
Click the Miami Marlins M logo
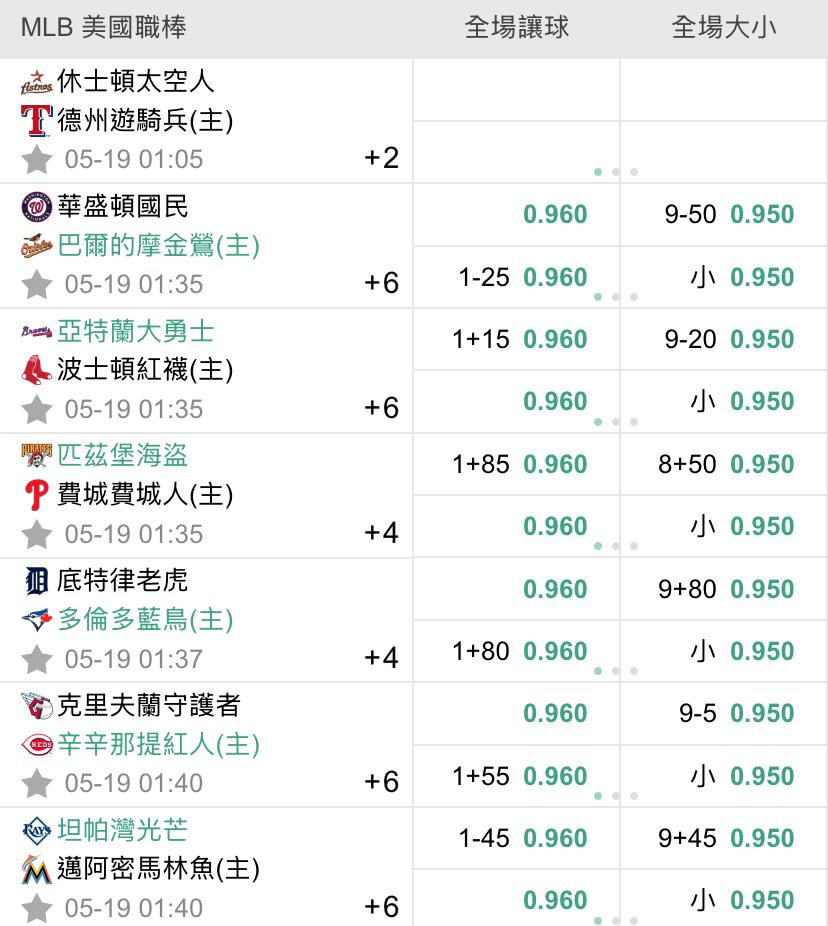coord(37,869)
